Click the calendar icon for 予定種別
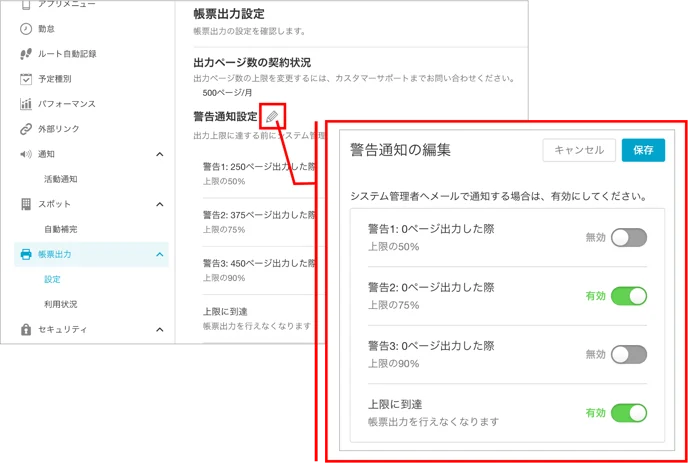Viewport: 688px width, 463px height. 26,79
